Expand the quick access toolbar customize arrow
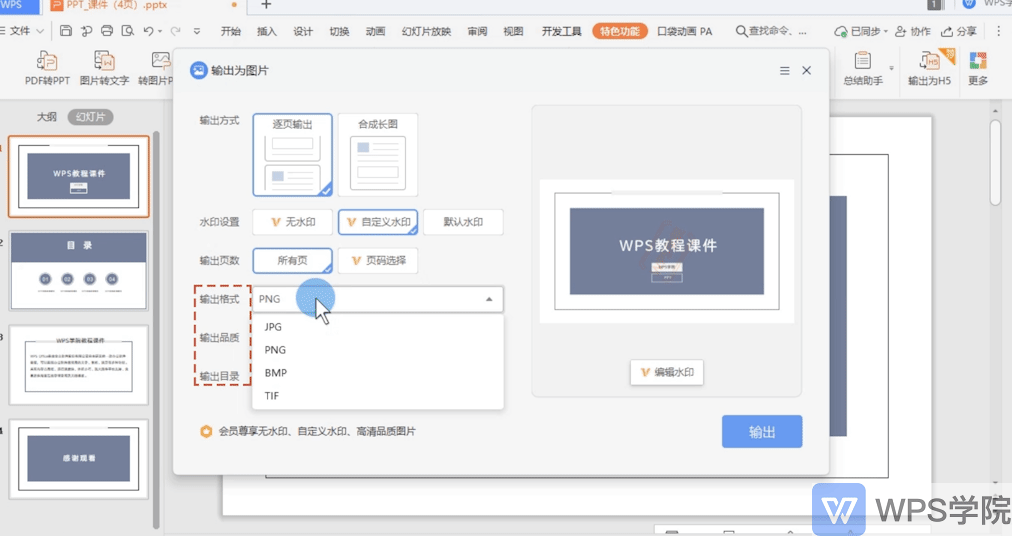This screenshot has width=1012, height=536. pyautogui.click(x=197, y=31)
